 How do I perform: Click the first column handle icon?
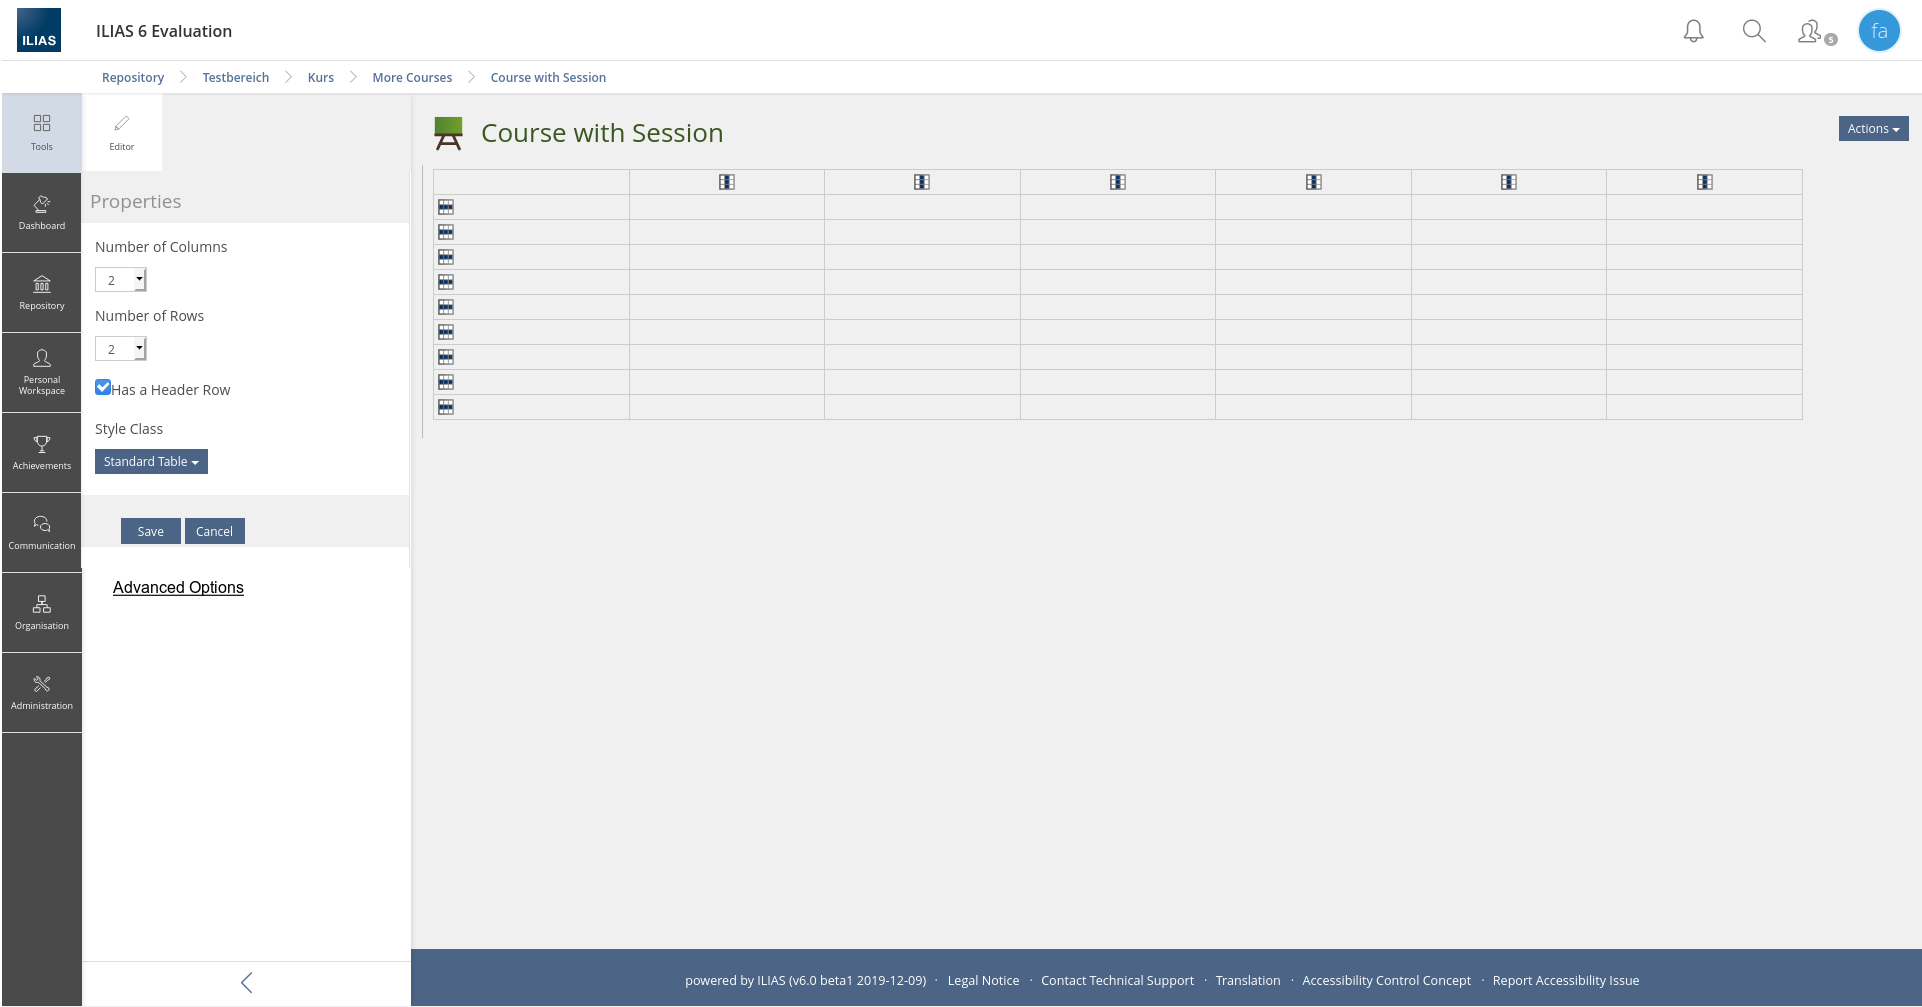pos(727,182)
